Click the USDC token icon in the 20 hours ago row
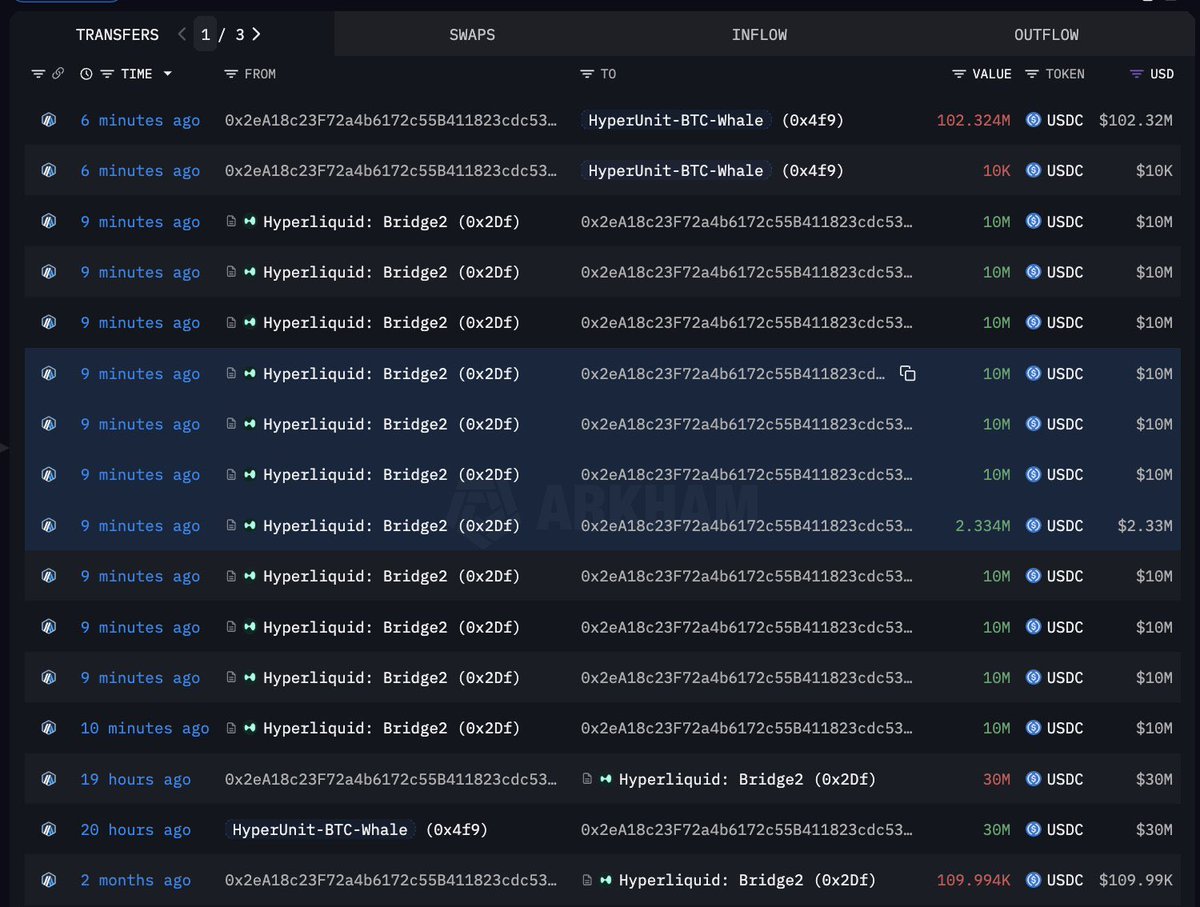Image resolution: width=1200 pixels, height=907 pixels. (x=1033, y=830)
